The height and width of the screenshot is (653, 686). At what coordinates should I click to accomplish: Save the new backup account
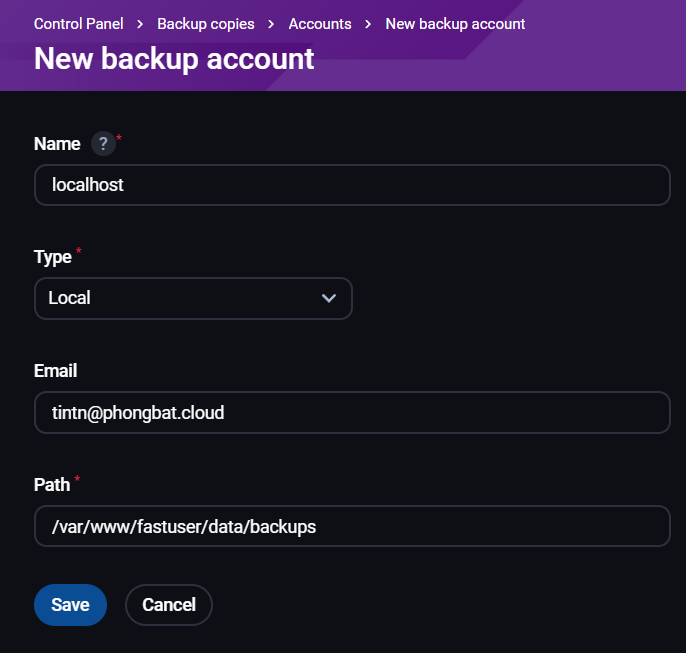tap(70, 604)
